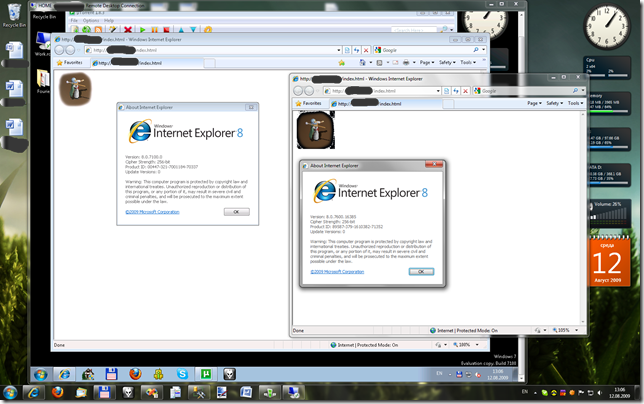Click Back button in remote-session IE window
The image size is (644, 404).
pyautogui.click(x=59, y=50)
